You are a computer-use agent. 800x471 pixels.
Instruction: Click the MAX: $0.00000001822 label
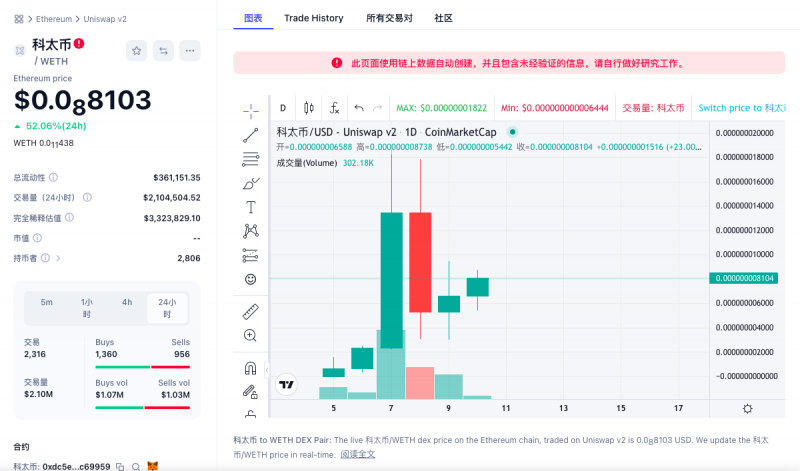[441, 108]
